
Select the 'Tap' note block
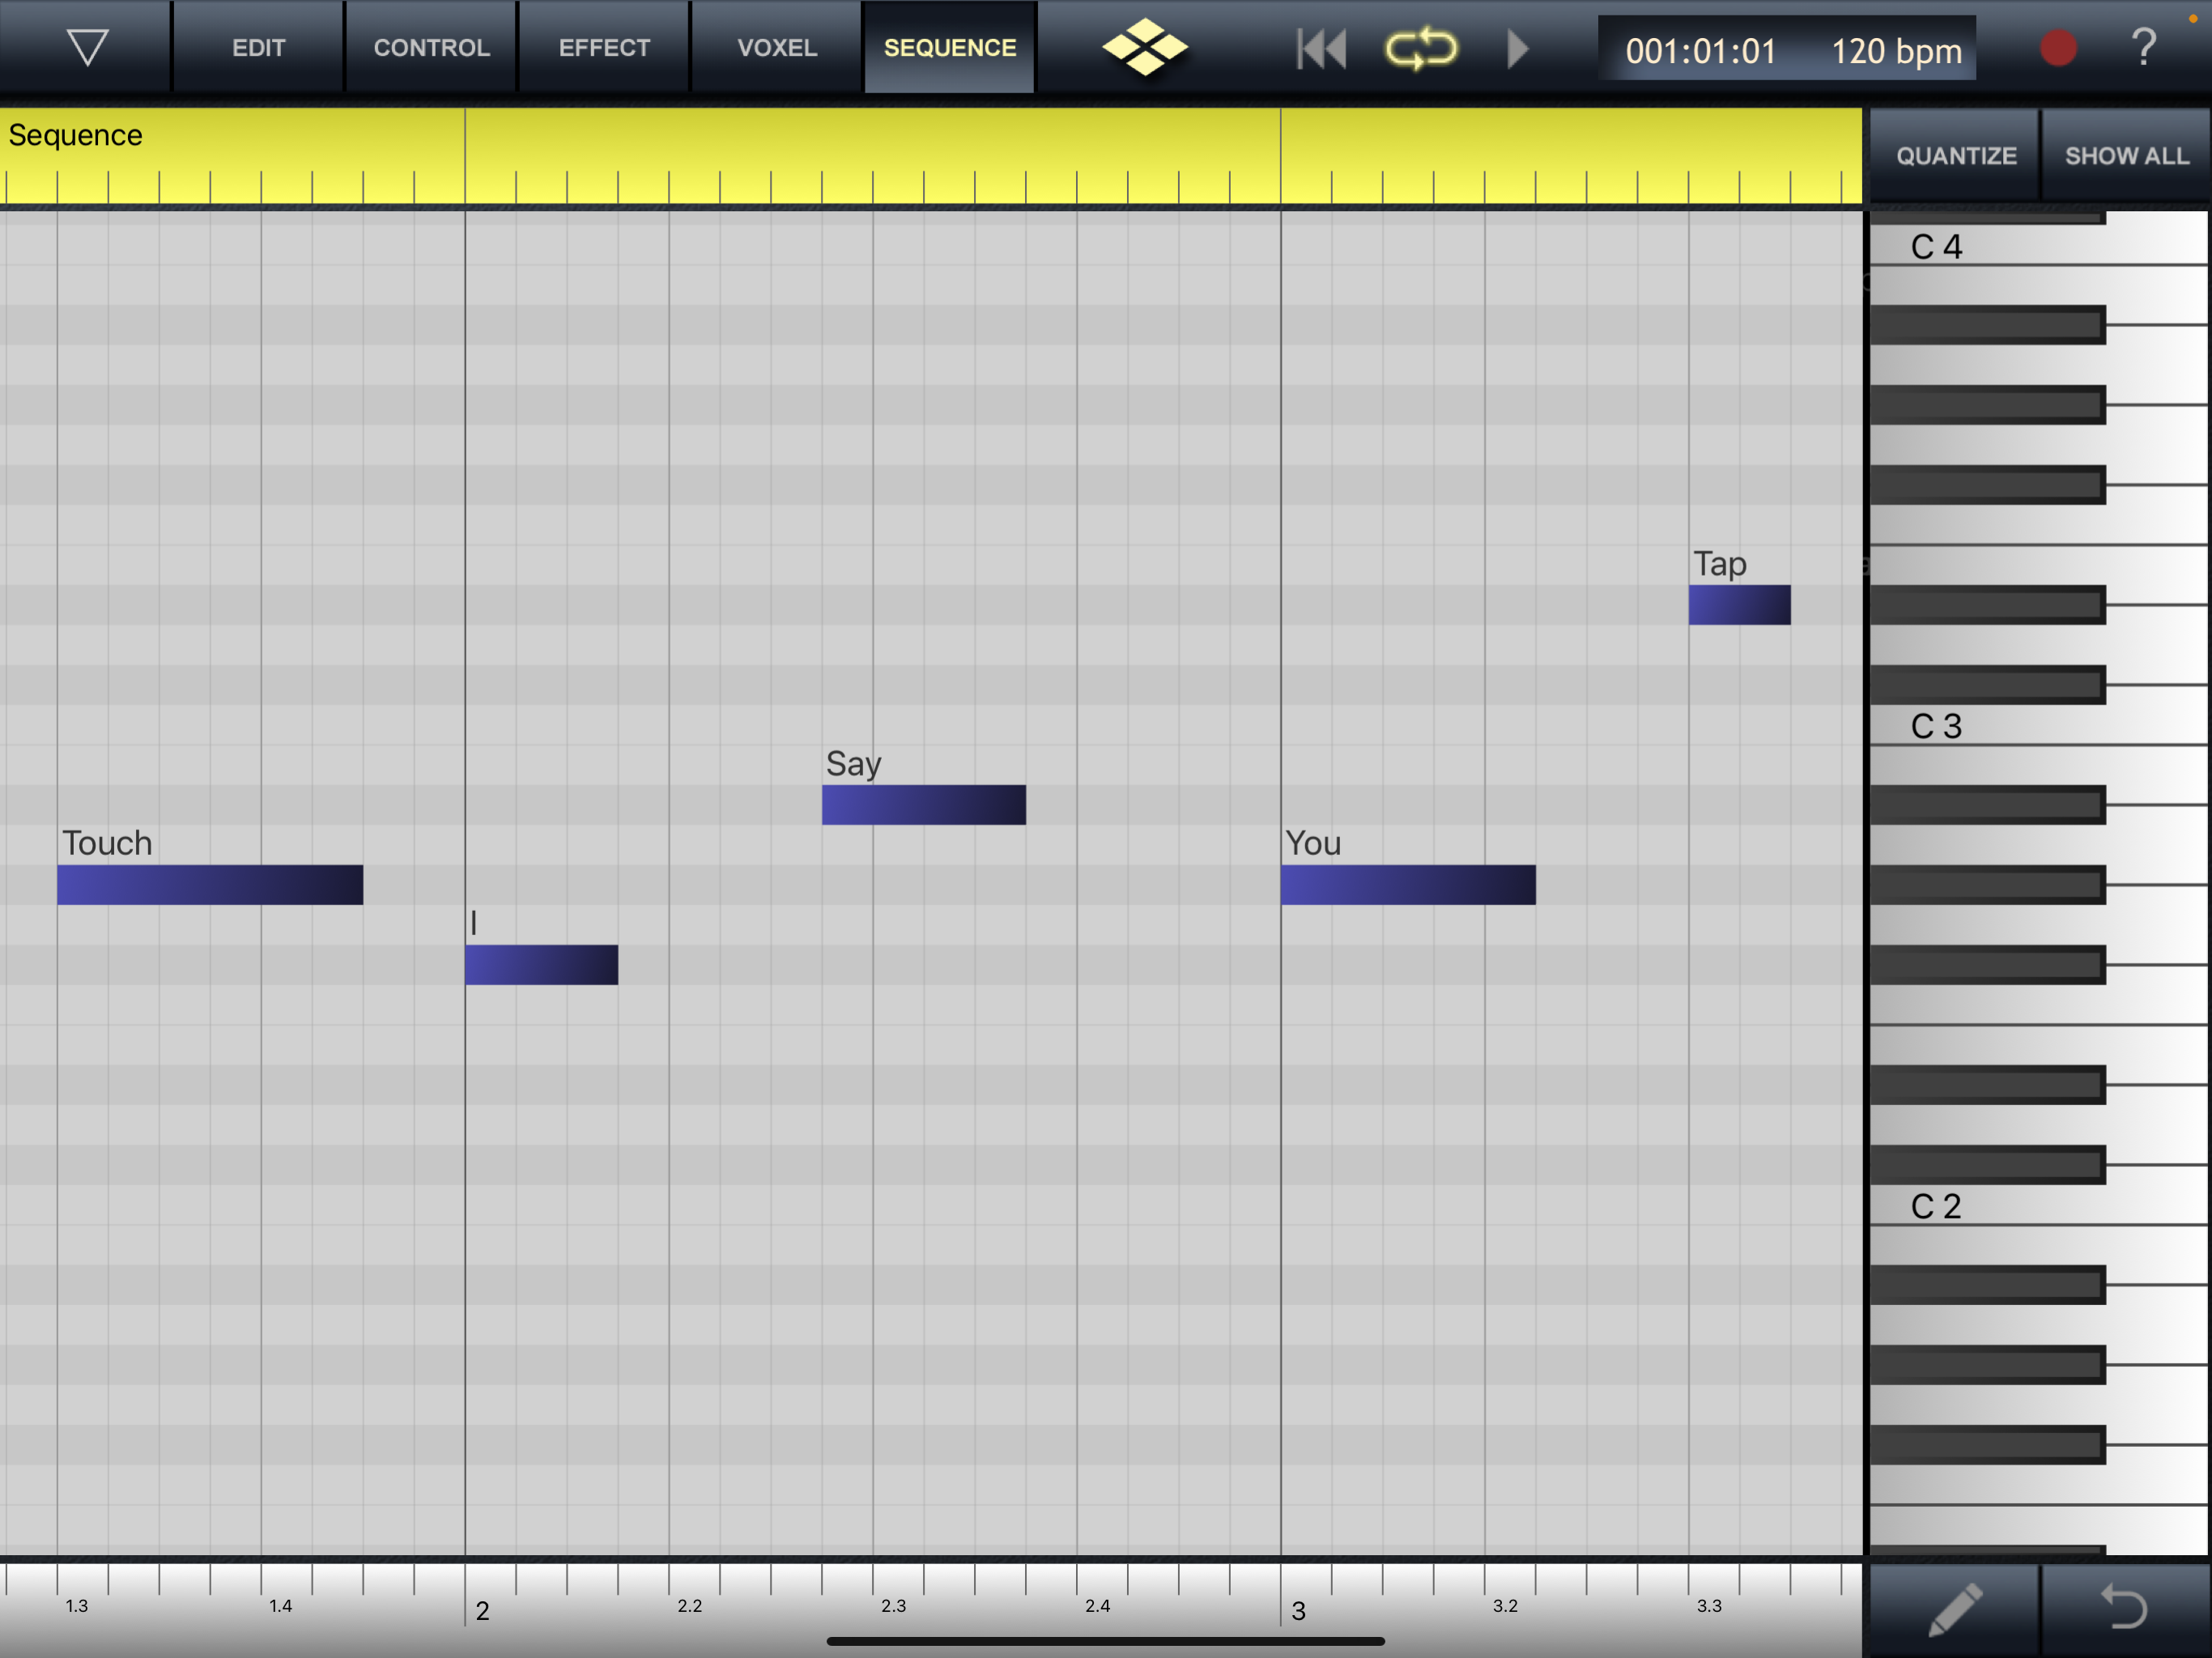coord(1739,605)
